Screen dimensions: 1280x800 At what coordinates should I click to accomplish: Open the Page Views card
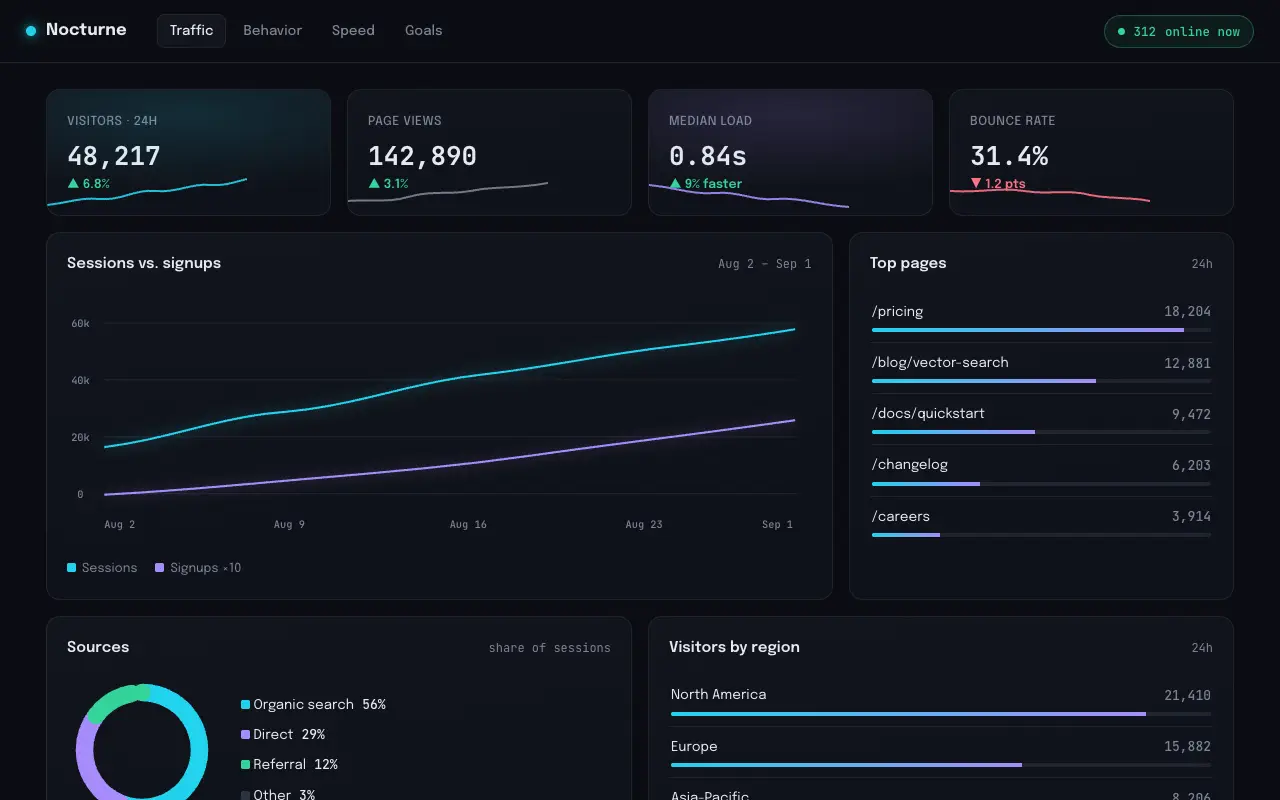click(x=489, y=152)
